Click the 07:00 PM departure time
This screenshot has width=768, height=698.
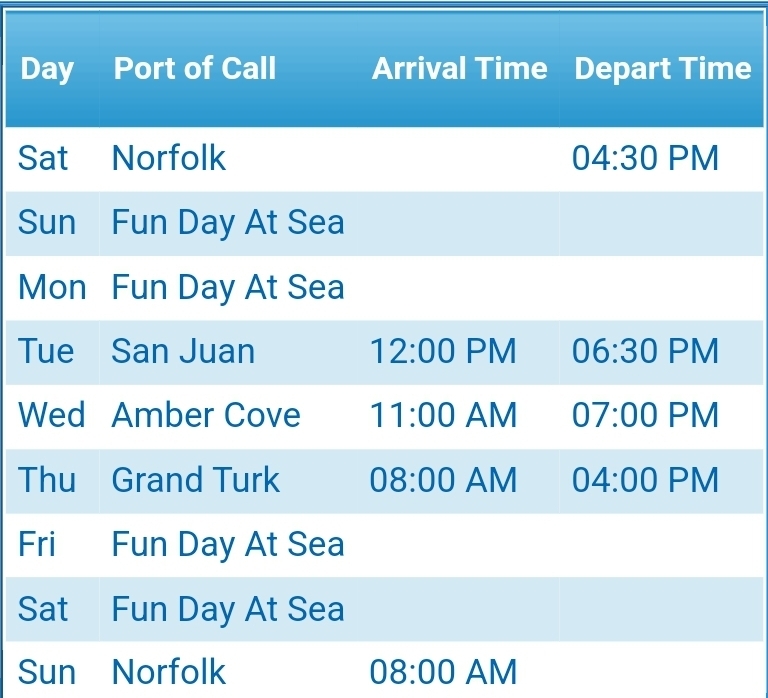[x=645, y=415]
